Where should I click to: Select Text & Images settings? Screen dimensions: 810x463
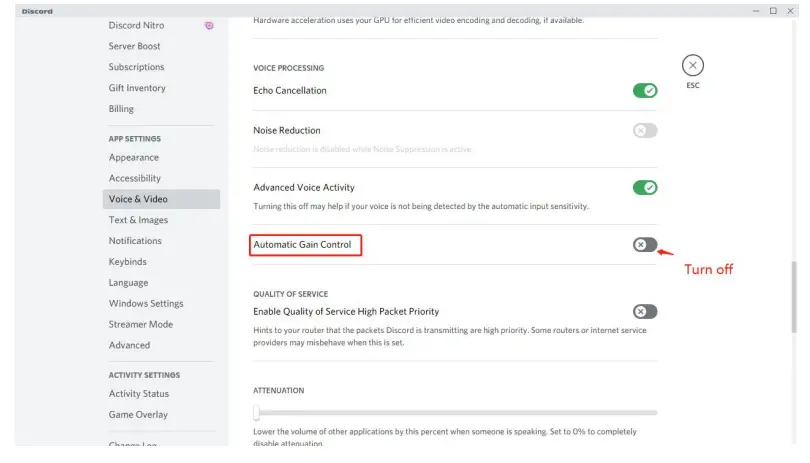(138, 220)
